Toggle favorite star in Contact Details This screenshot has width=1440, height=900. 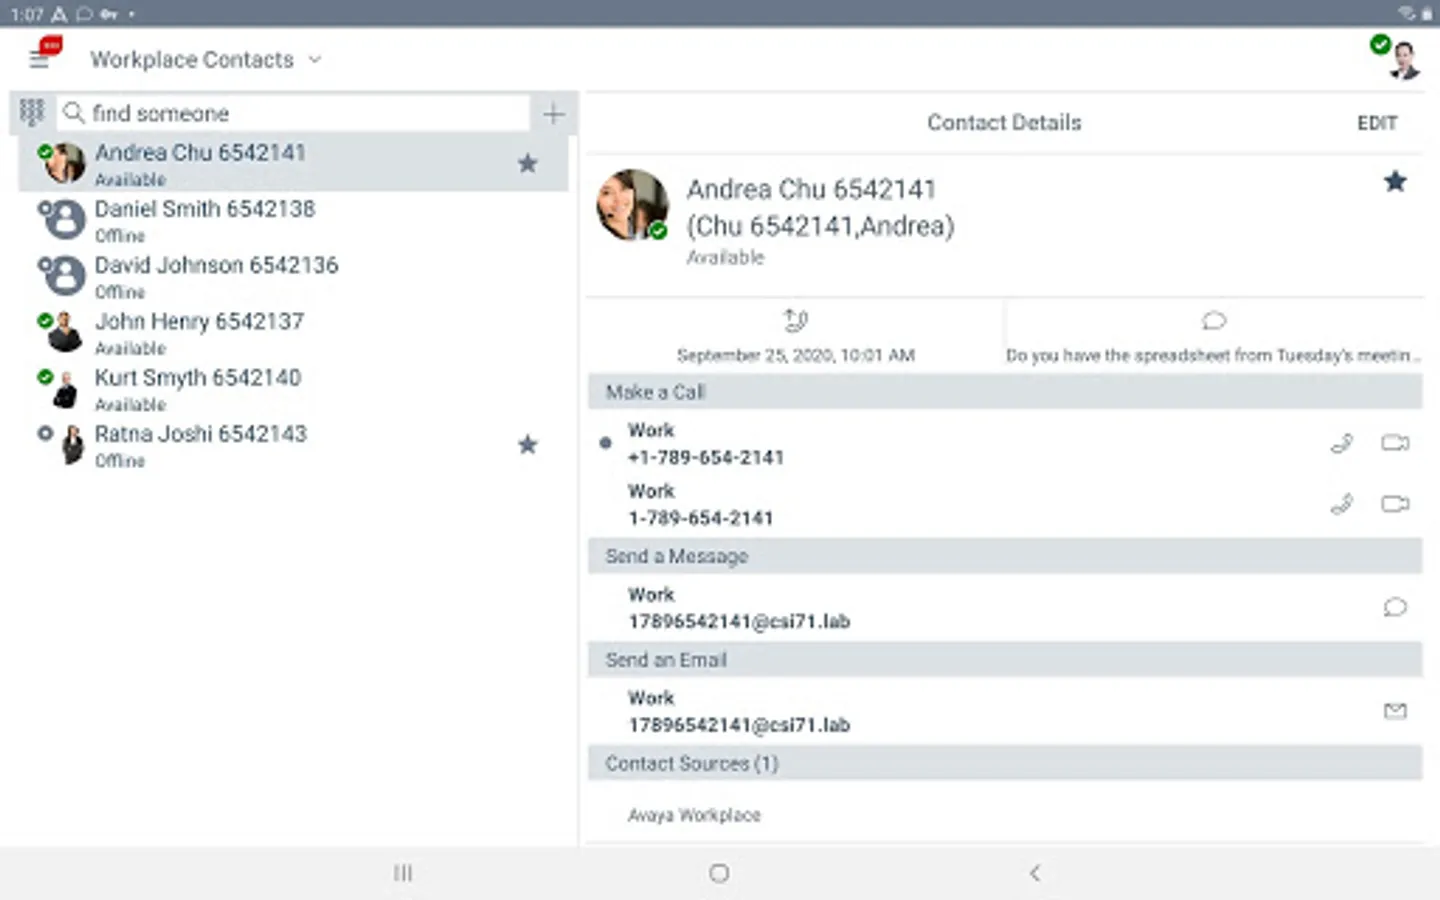[1395, 181]
